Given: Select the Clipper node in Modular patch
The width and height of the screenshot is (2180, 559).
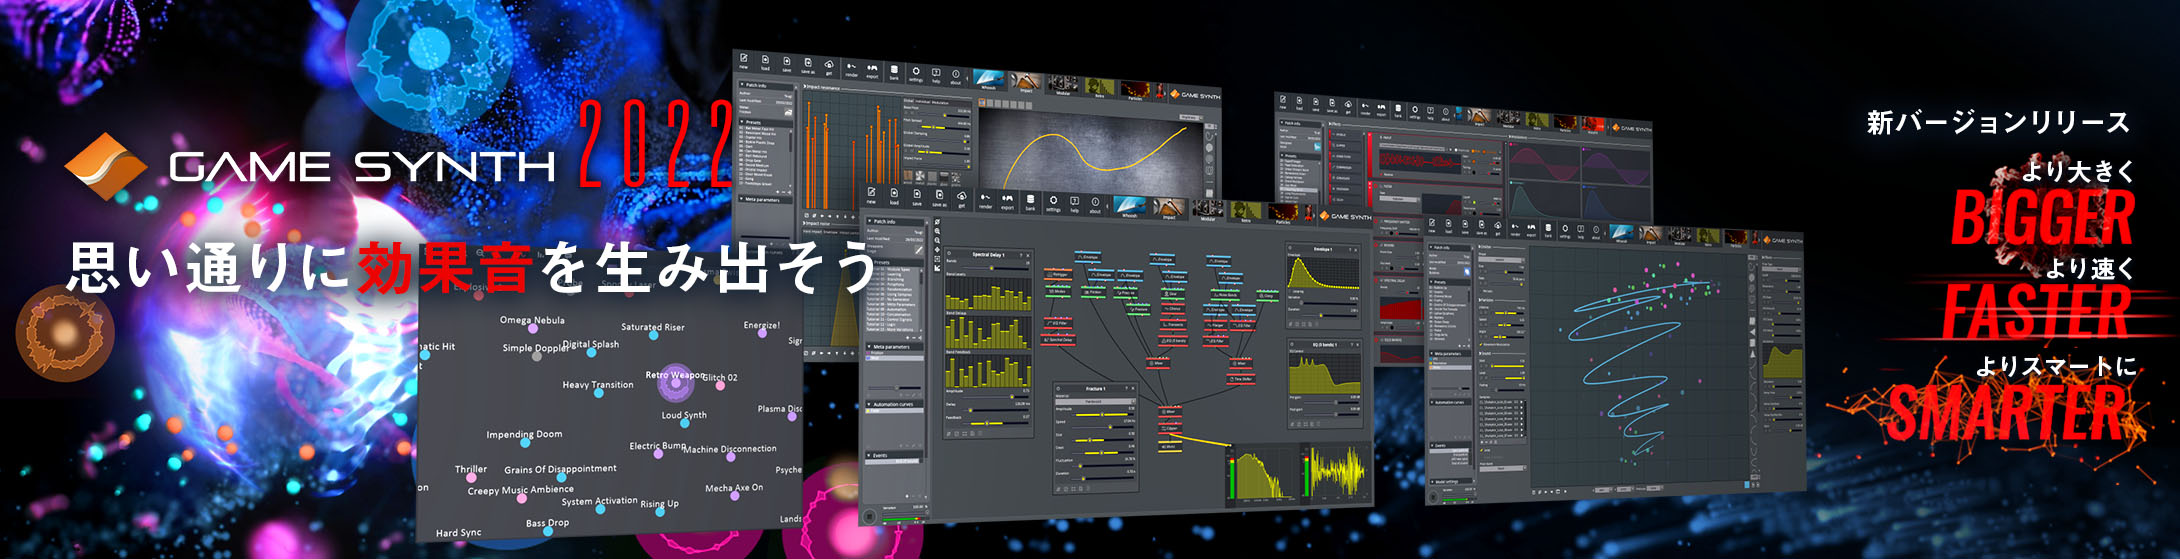Looking at the screenshot, I should point(1170,428).
